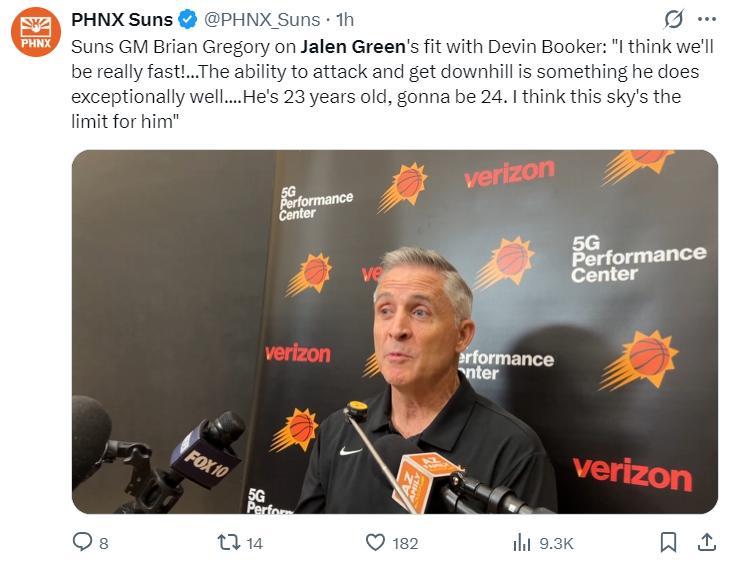735x569 pixels.
Task: Click the repost count of 14
Action: [x=254, y=544]
